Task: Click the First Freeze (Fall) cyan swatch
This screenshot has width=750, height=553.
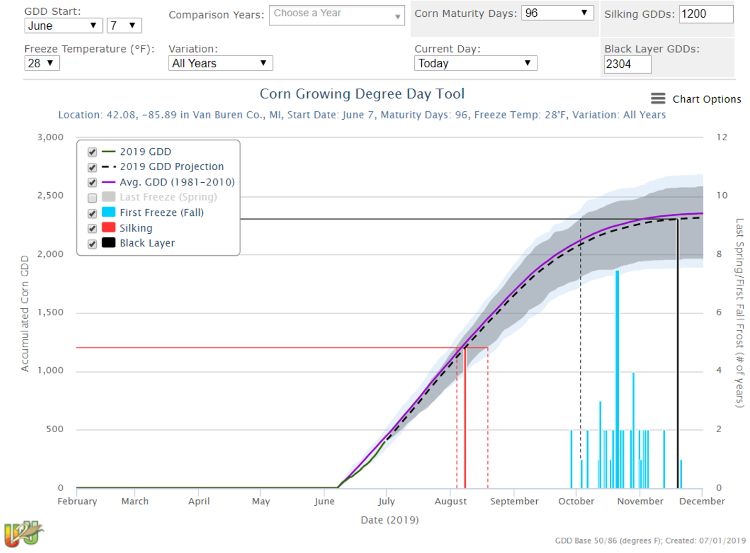Action: tap(109, 212)
